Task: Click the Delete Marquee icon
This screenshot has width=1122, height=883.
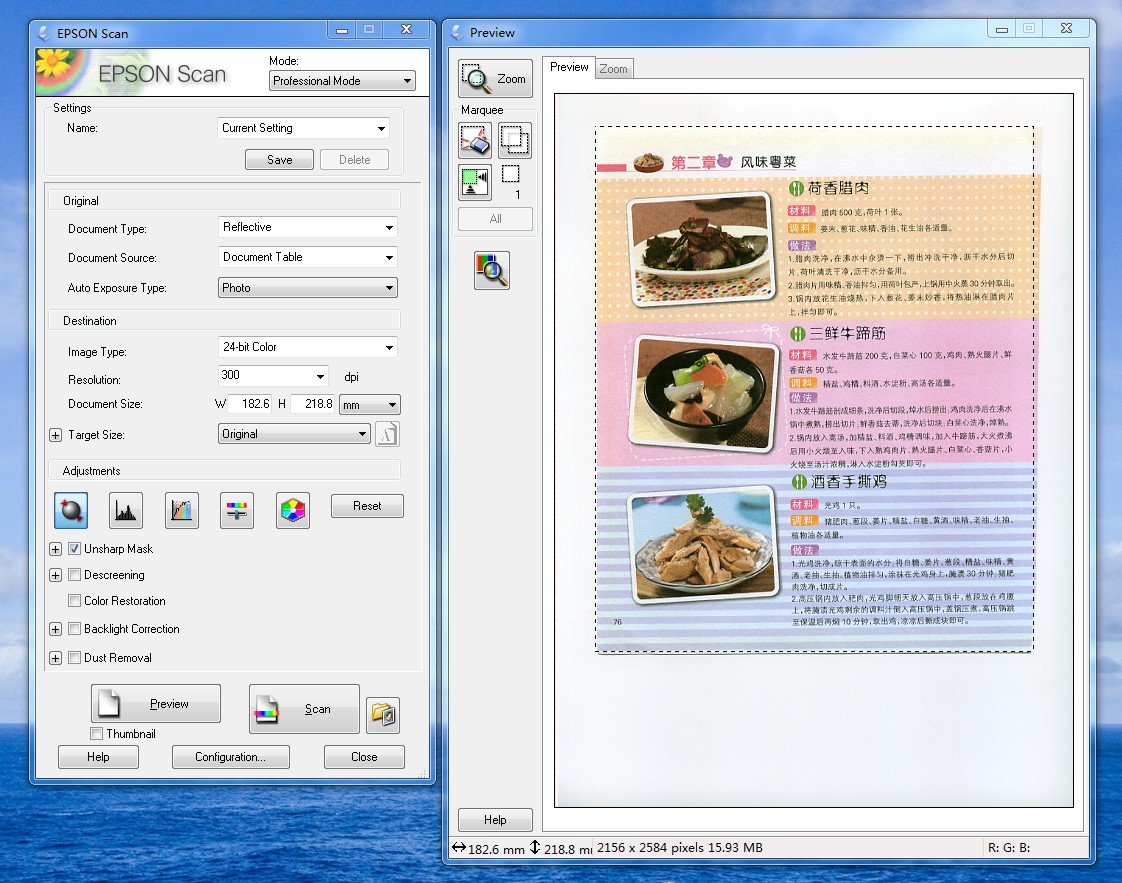Action: pos(475,140)
